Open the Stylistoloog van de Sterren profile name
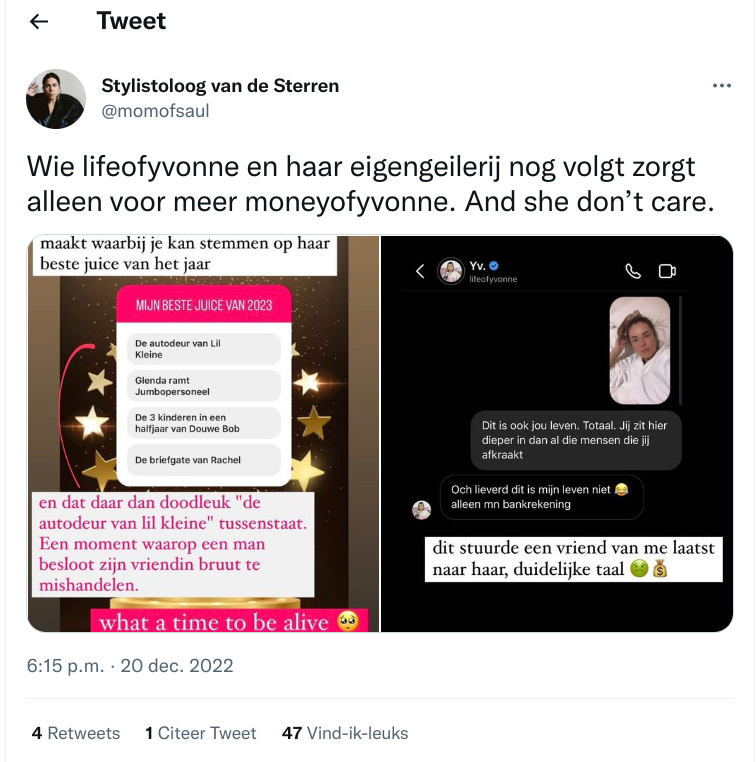Viewport: 756px width, 762px height. (220, 86)
